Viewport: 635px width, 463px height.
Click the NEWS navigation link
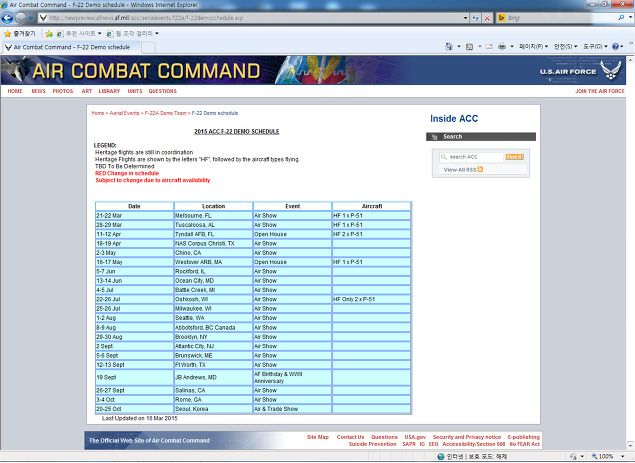point(38,91)
